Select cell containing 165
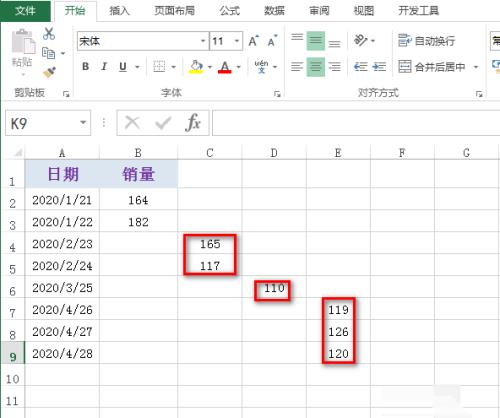 (210, 244)
